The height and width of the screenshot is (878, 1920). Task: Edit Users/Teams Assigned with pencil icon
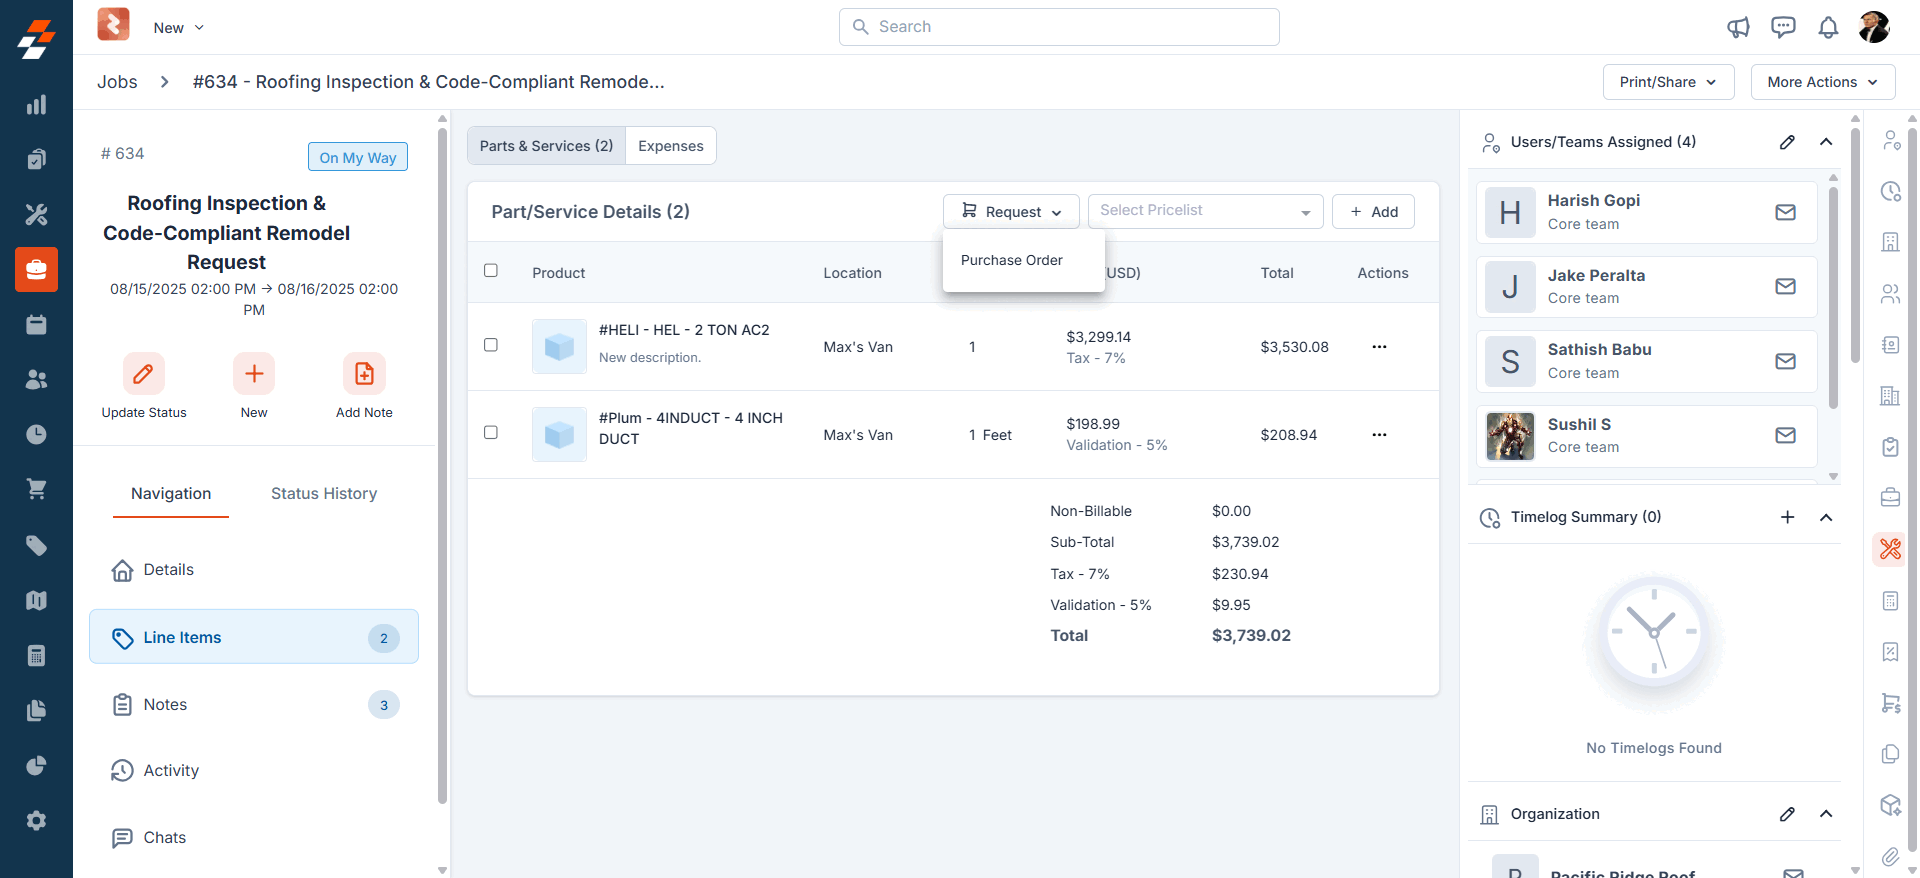pos(1787,142)
